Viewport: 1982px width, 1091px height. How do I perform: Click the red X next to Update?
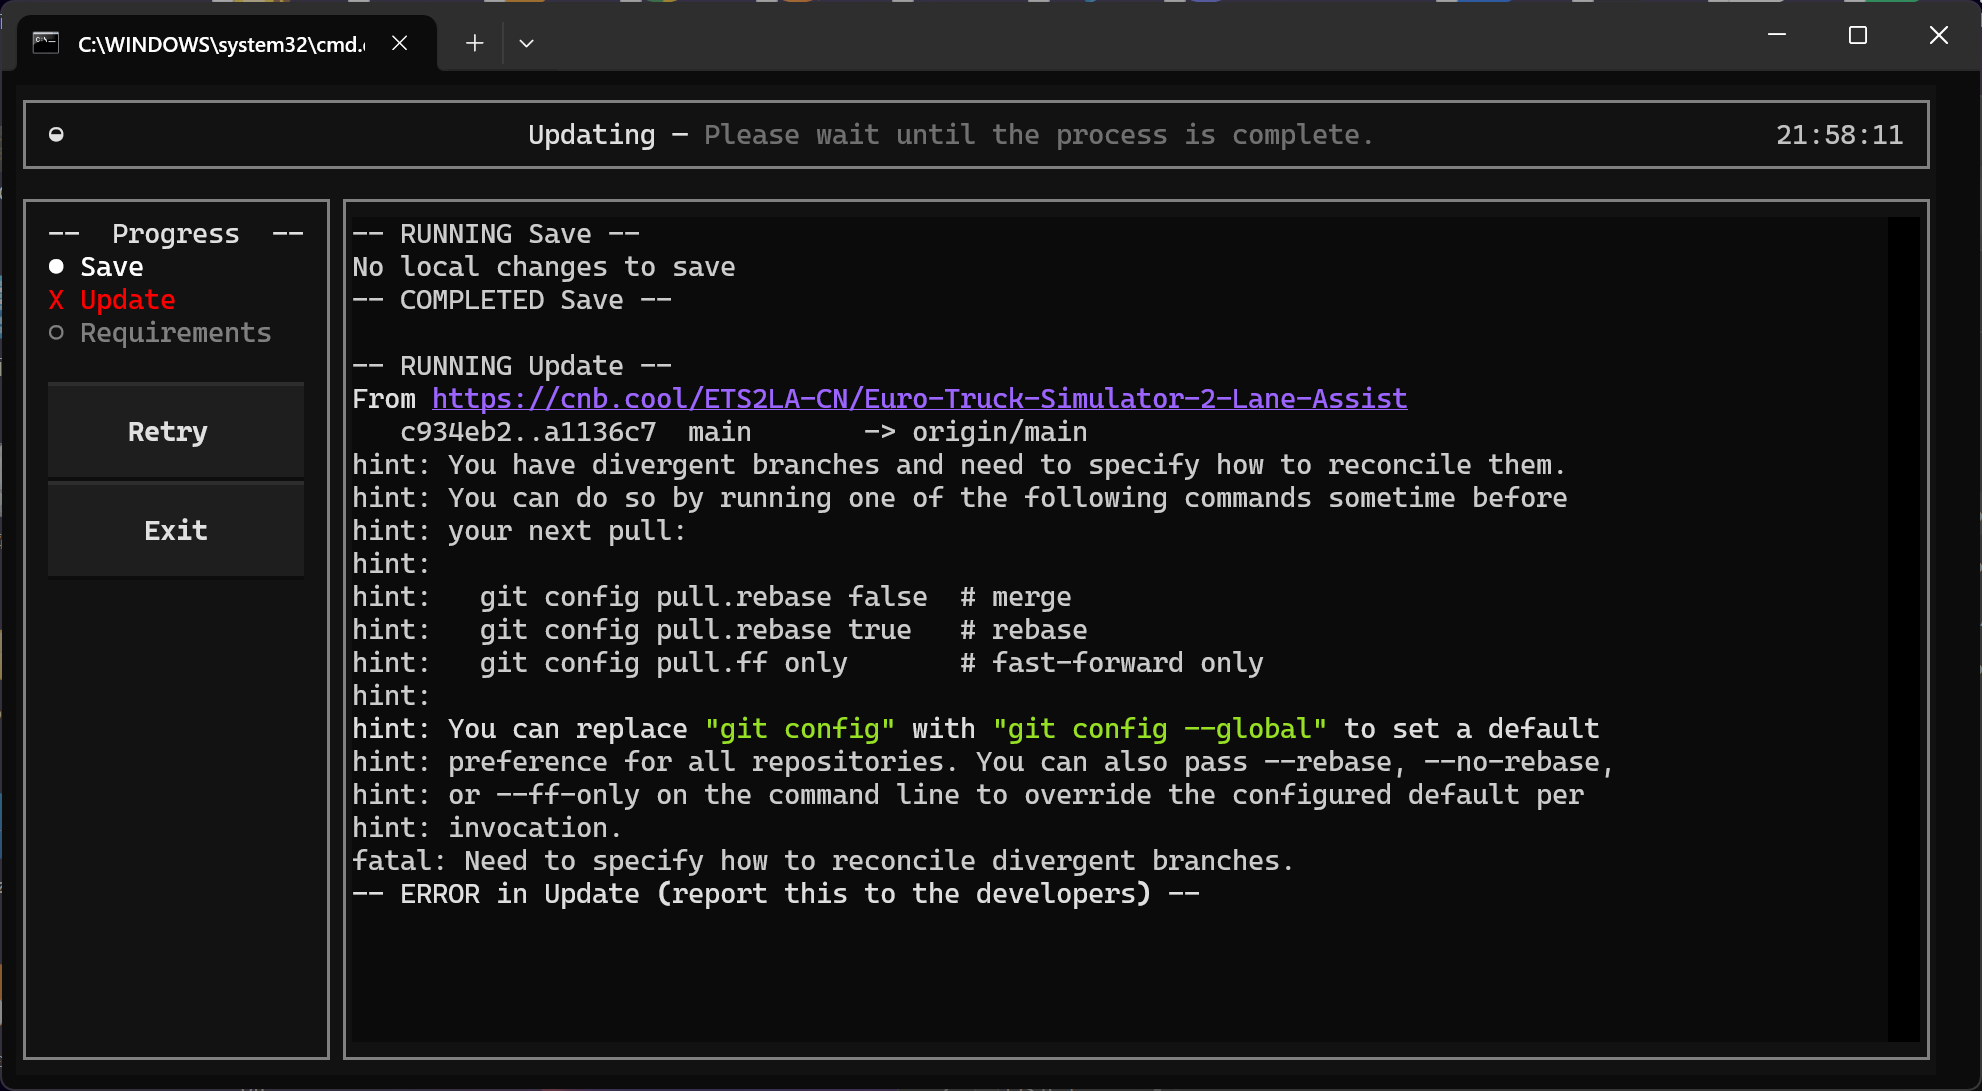pos(56,300)
